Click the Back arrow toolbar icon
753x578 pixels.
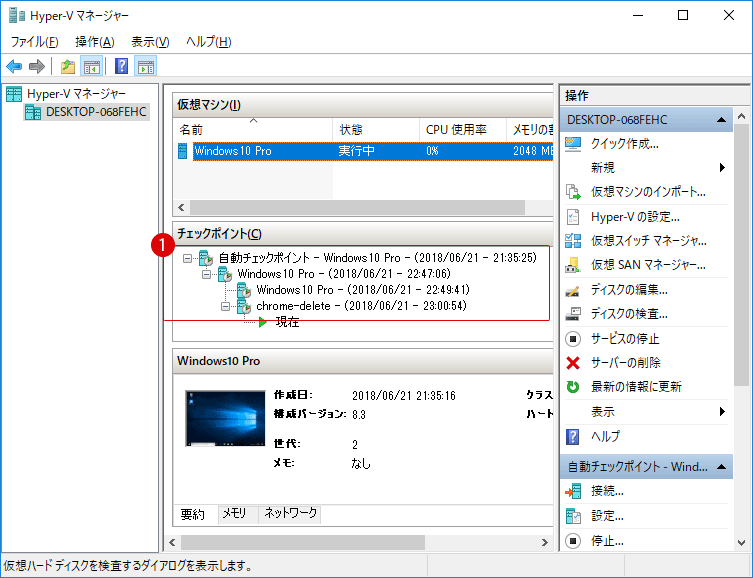tap(14, 66)
